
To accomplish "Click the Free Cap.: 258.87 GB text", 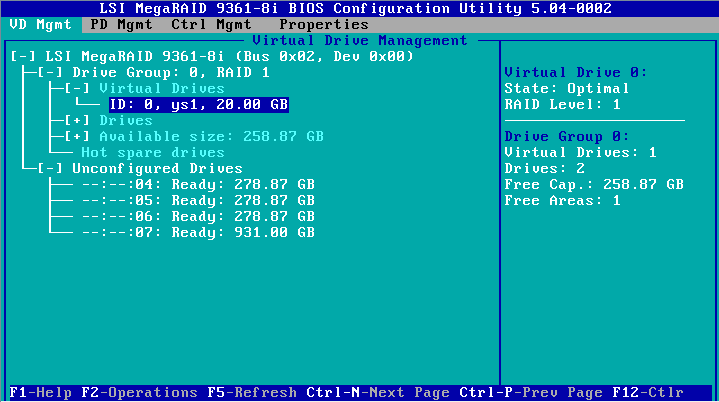I will point(594,185).
